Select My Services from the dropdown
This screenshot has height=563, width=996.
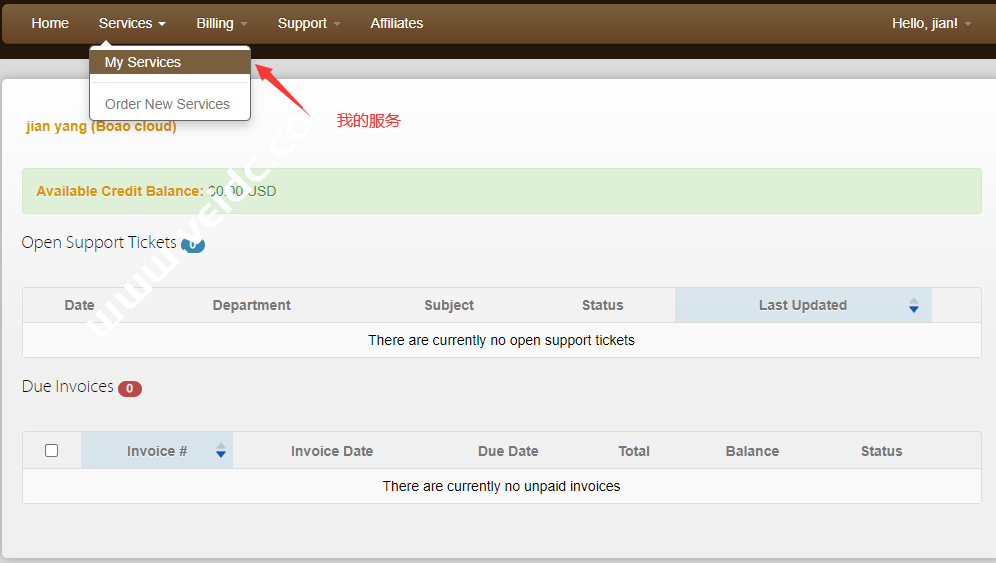[x=143, y=62]
